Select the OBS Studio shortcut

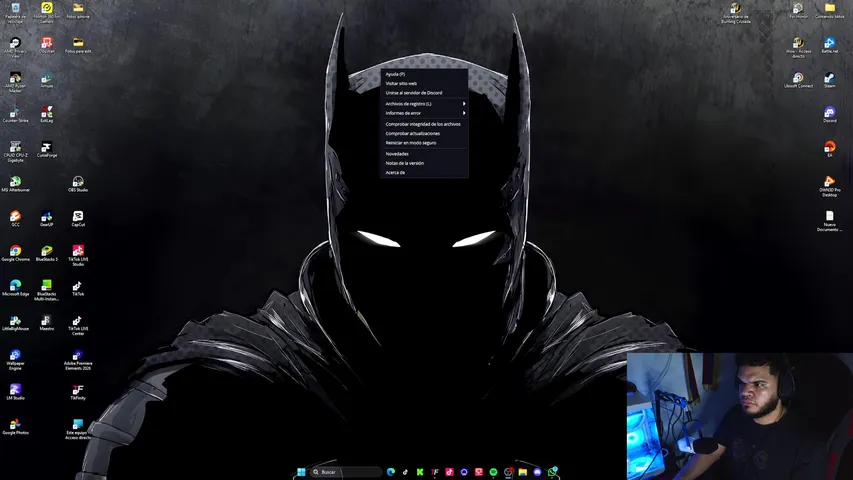(78, 184)
